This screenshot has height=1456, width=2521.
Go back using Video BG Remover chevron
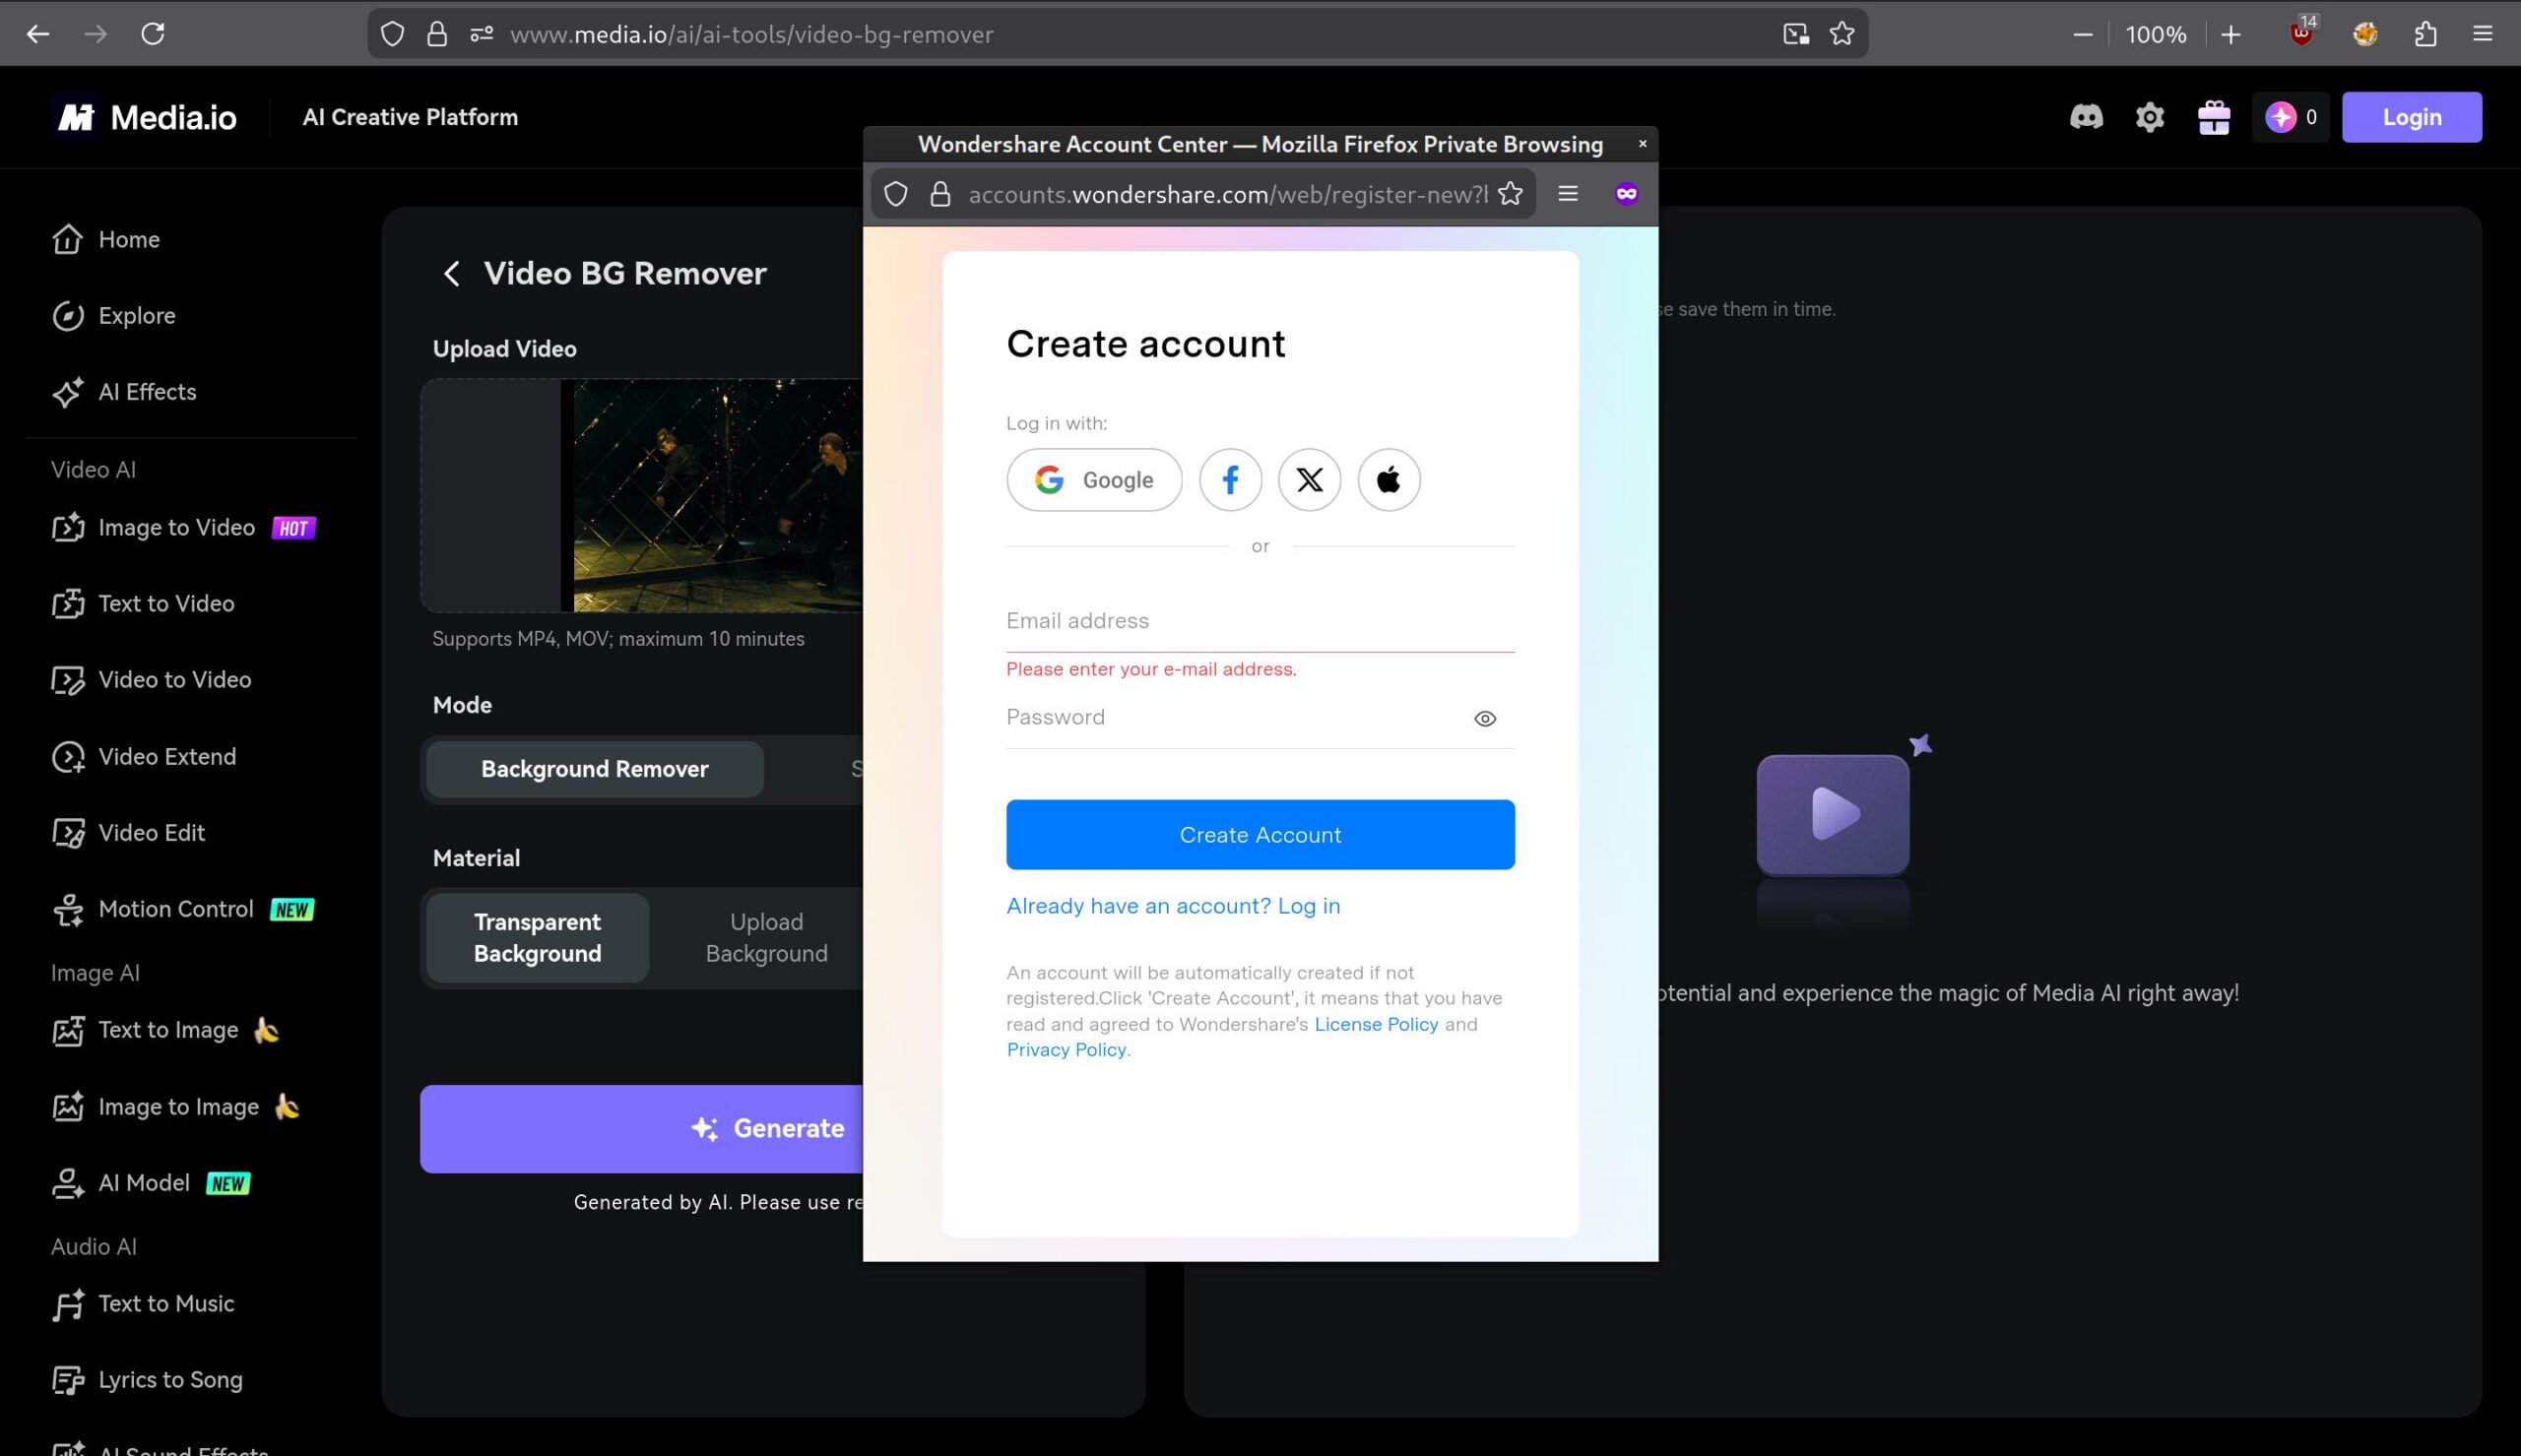click(452, 273)
